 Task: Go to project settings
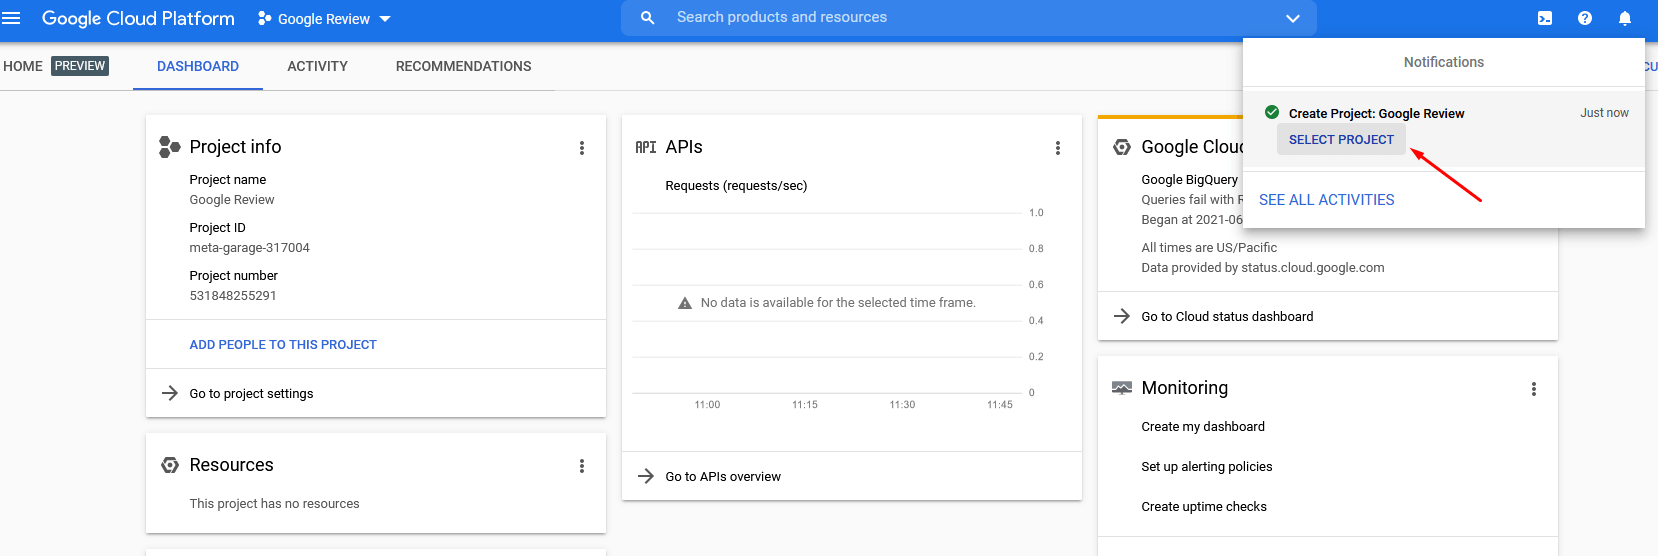252,394
